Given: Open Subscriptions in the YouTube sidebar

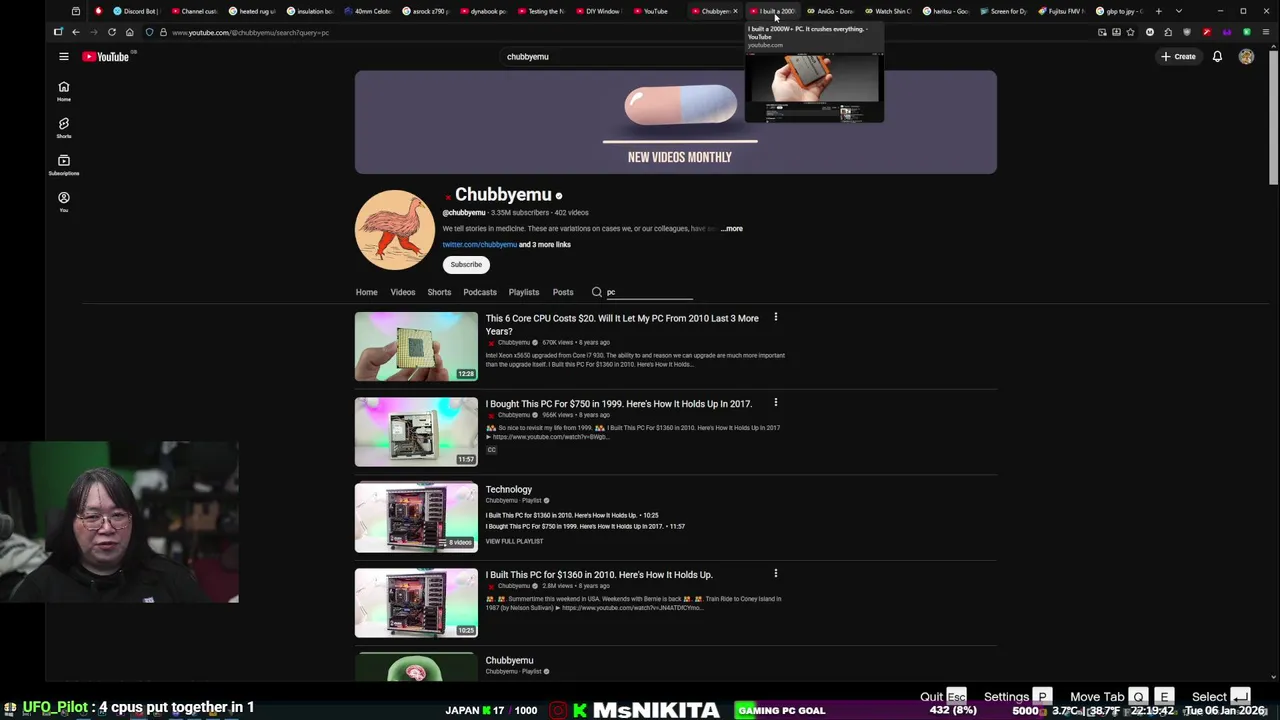Looking at the screenshot, I should [63, 165].
